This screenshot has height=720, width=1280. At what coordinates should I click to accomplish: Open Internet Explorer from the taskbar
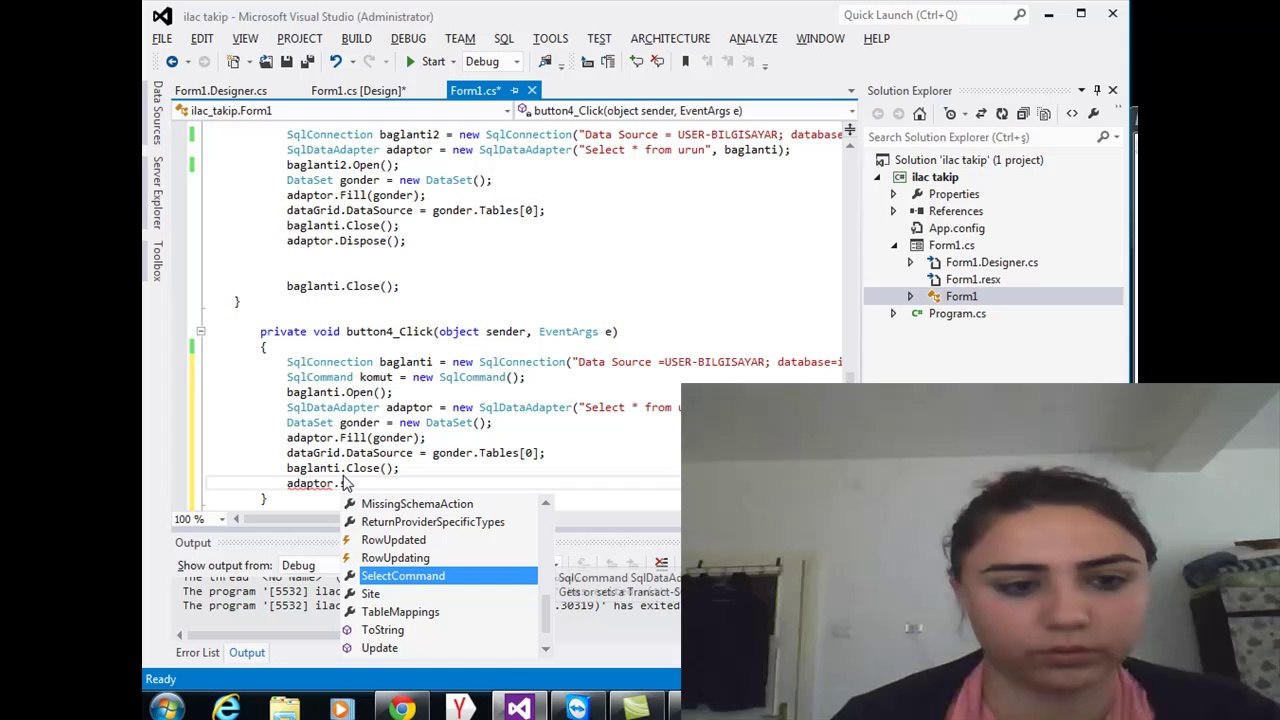click(227, 708)
